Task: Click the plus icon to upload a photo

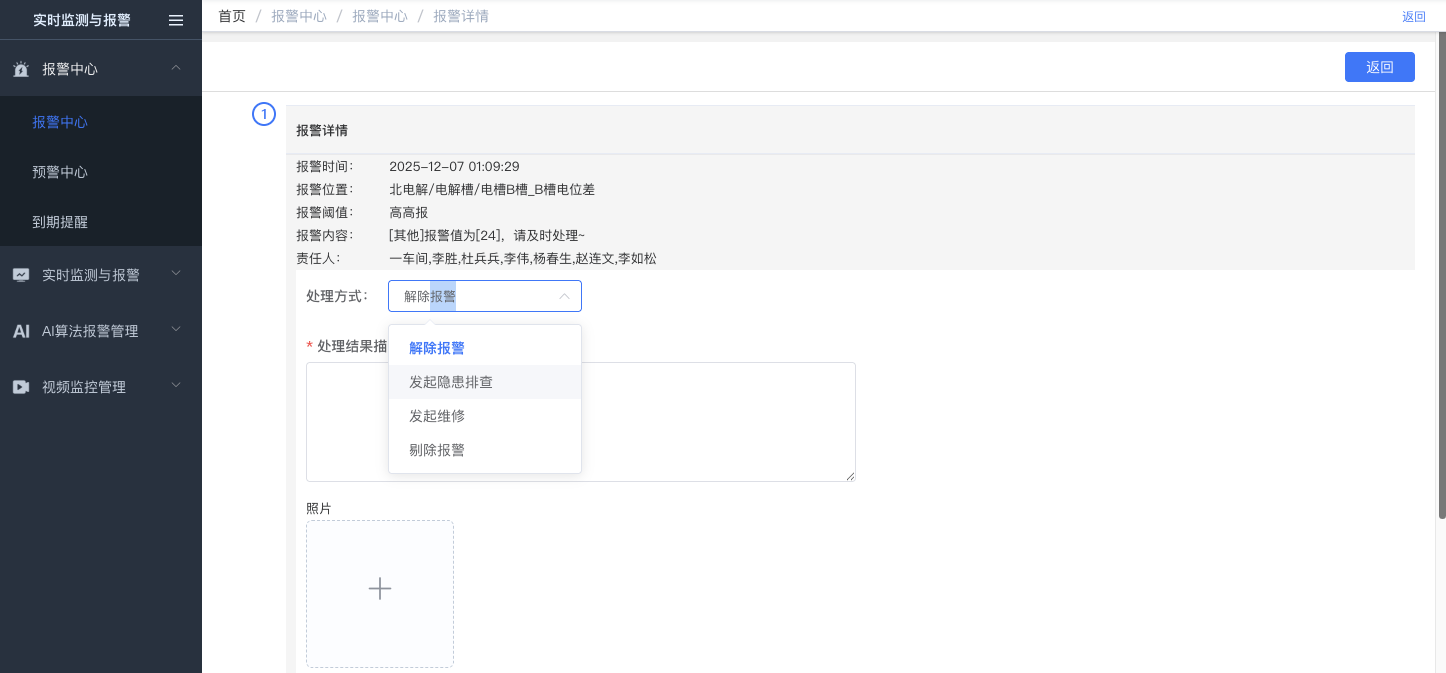Action: [x=380, y=589]
